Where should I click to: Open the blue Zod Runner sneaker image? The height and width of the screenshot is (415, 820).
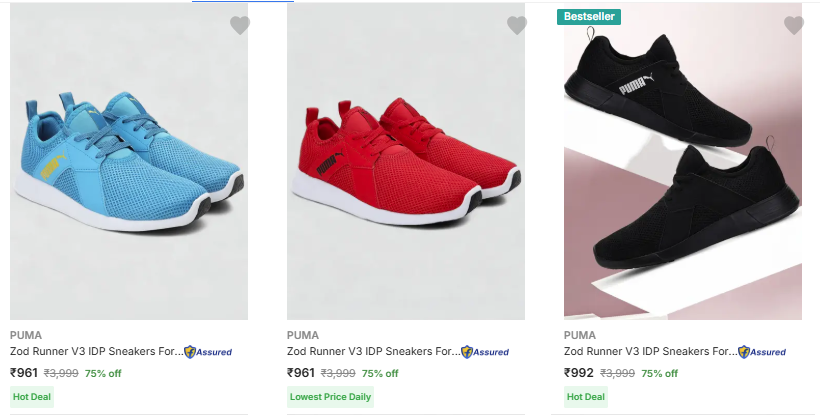click(128, 165)
